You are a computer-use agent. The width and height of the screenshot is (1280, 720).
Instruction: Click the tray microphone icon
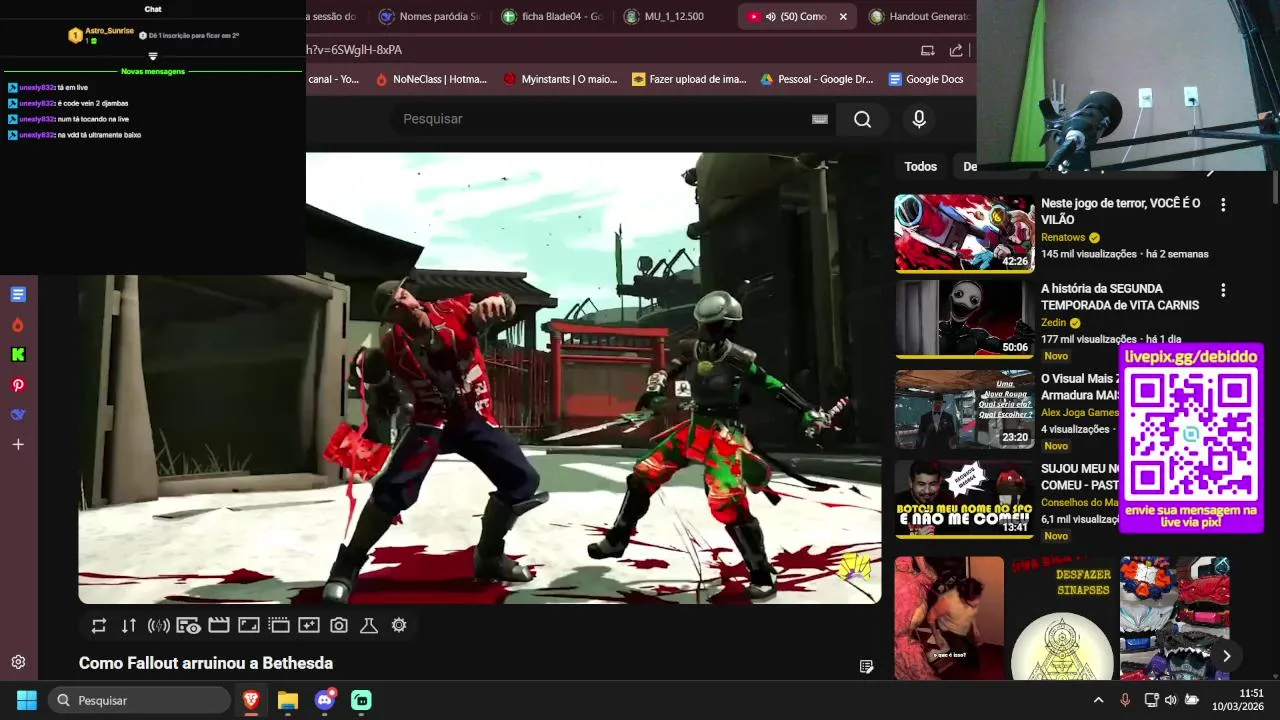coord(1125,700)
